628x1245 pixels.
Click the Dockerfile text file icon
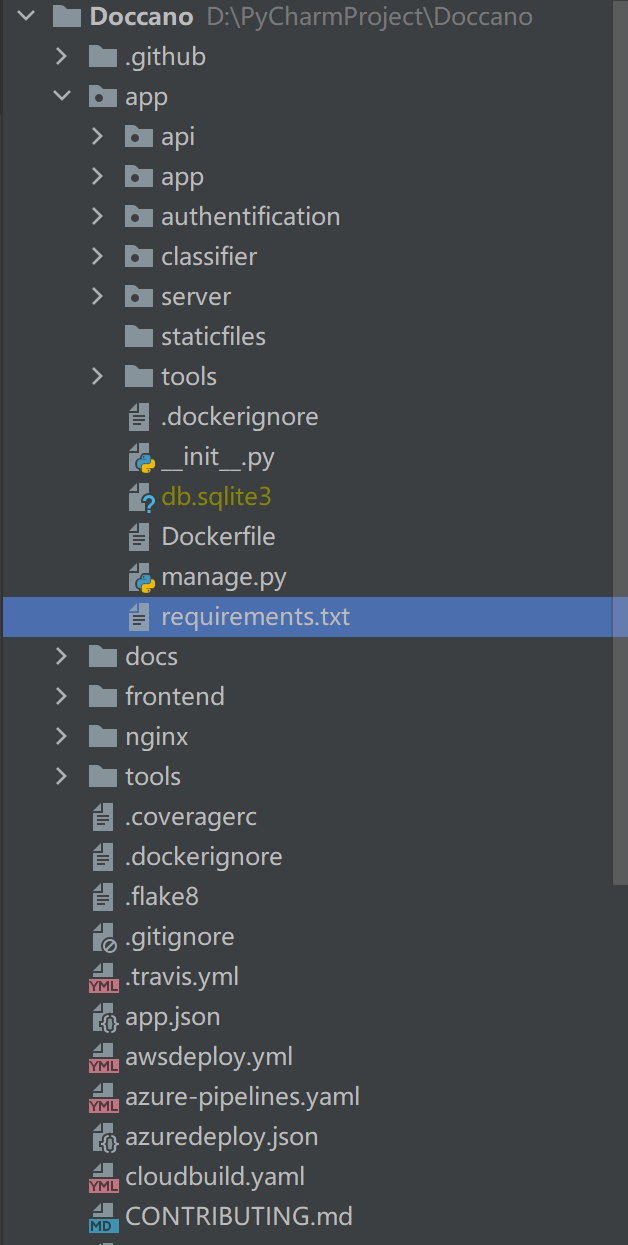(140, 537)
